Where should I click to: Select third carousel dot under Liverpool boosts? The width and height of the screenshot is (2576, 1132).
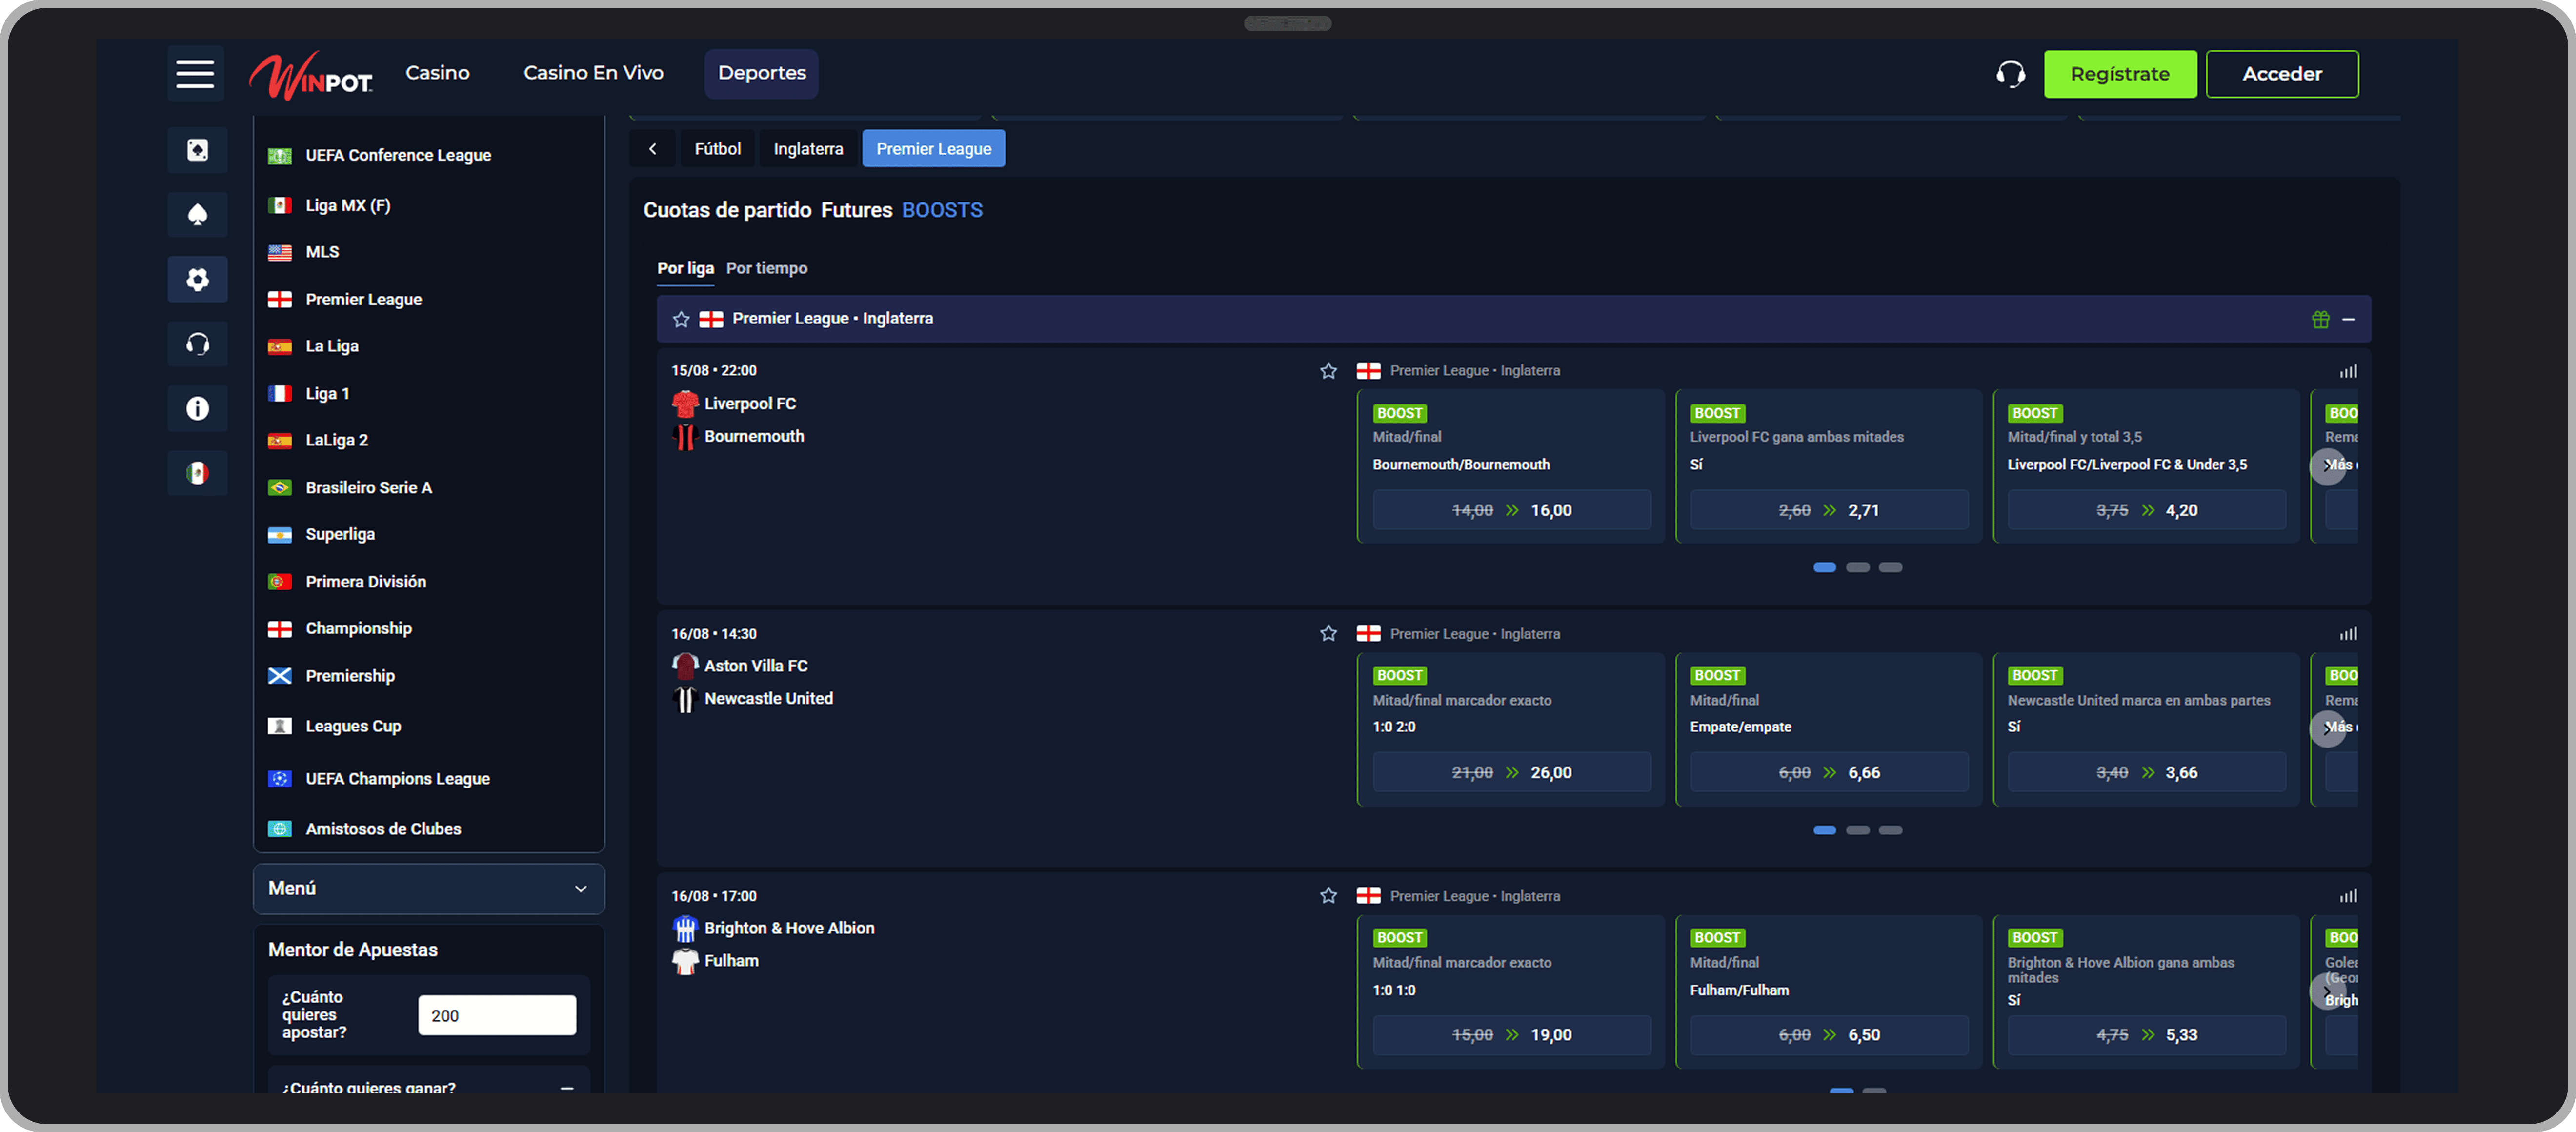1890,567
